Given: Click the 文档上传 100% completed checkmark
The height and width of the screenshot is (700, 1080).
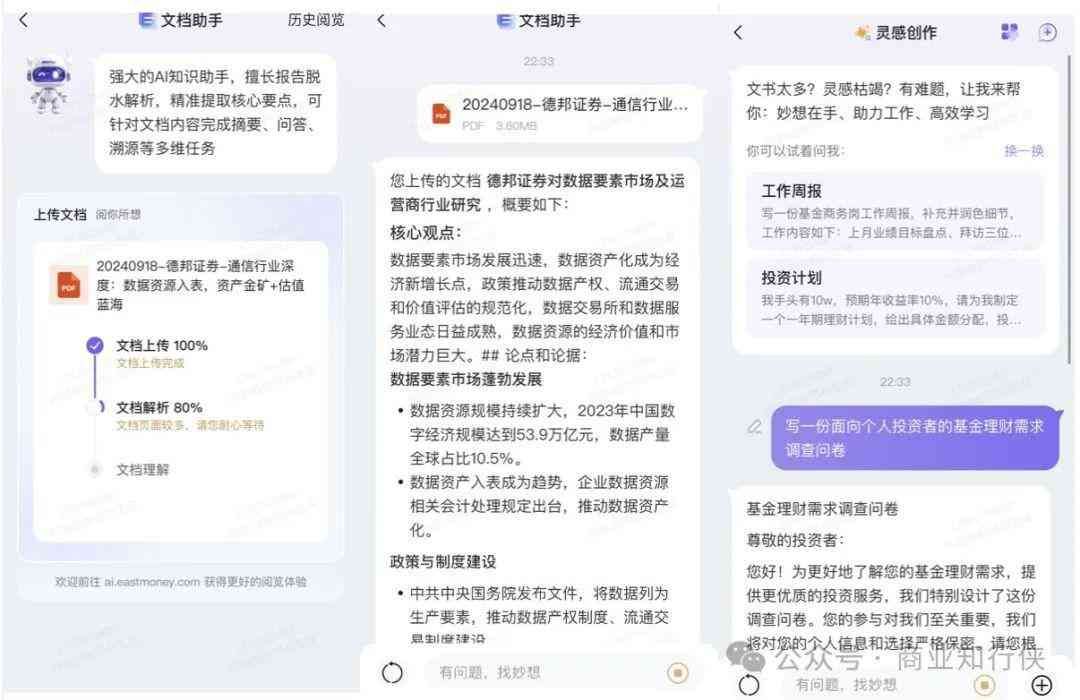Looking at the screenshot, I should (x=95, y=345).
